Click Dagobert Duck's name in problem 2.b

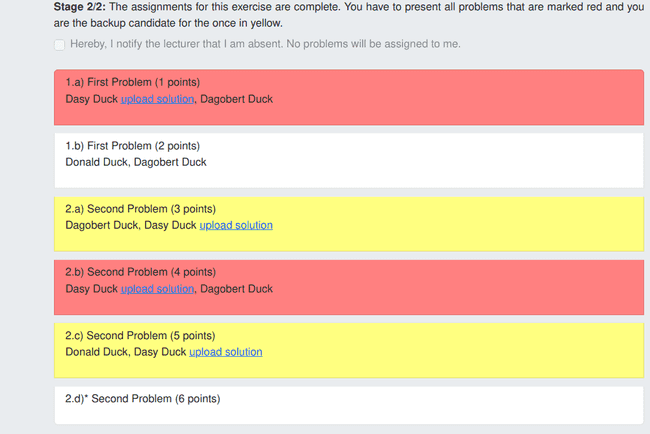(x=236, y=289)
